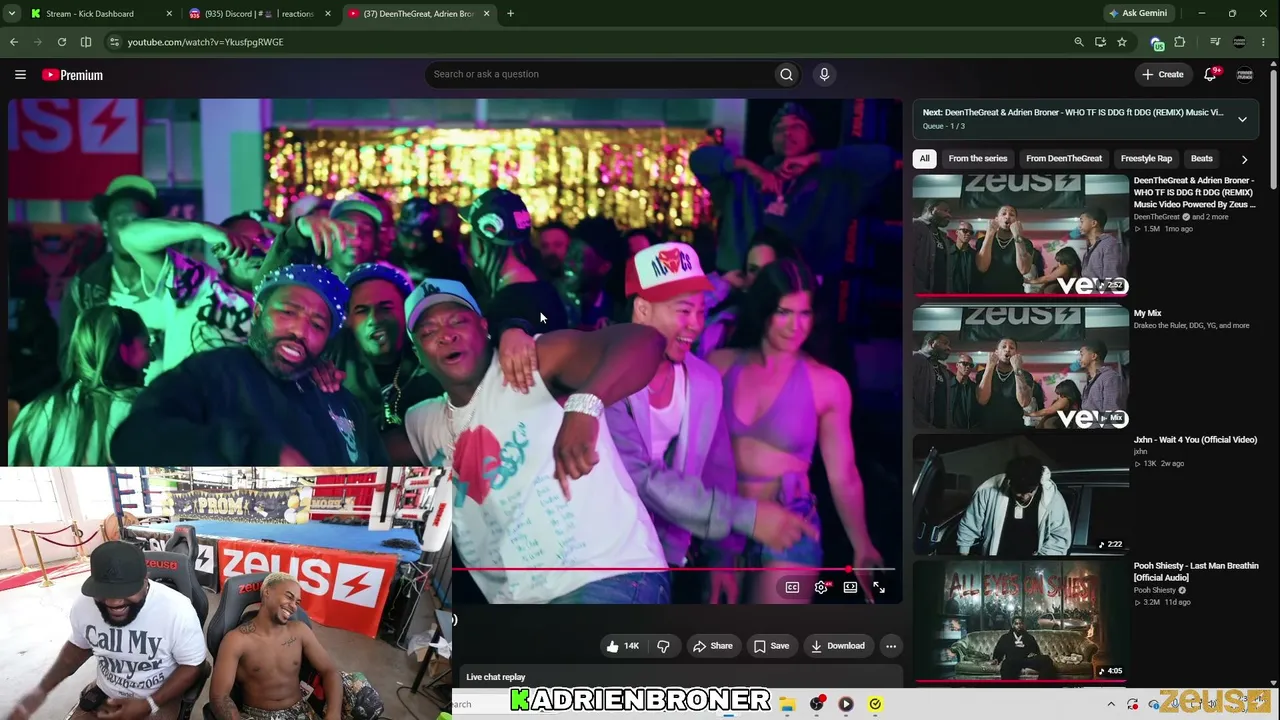Toggle Chrome split view icon

click(86, 42)
